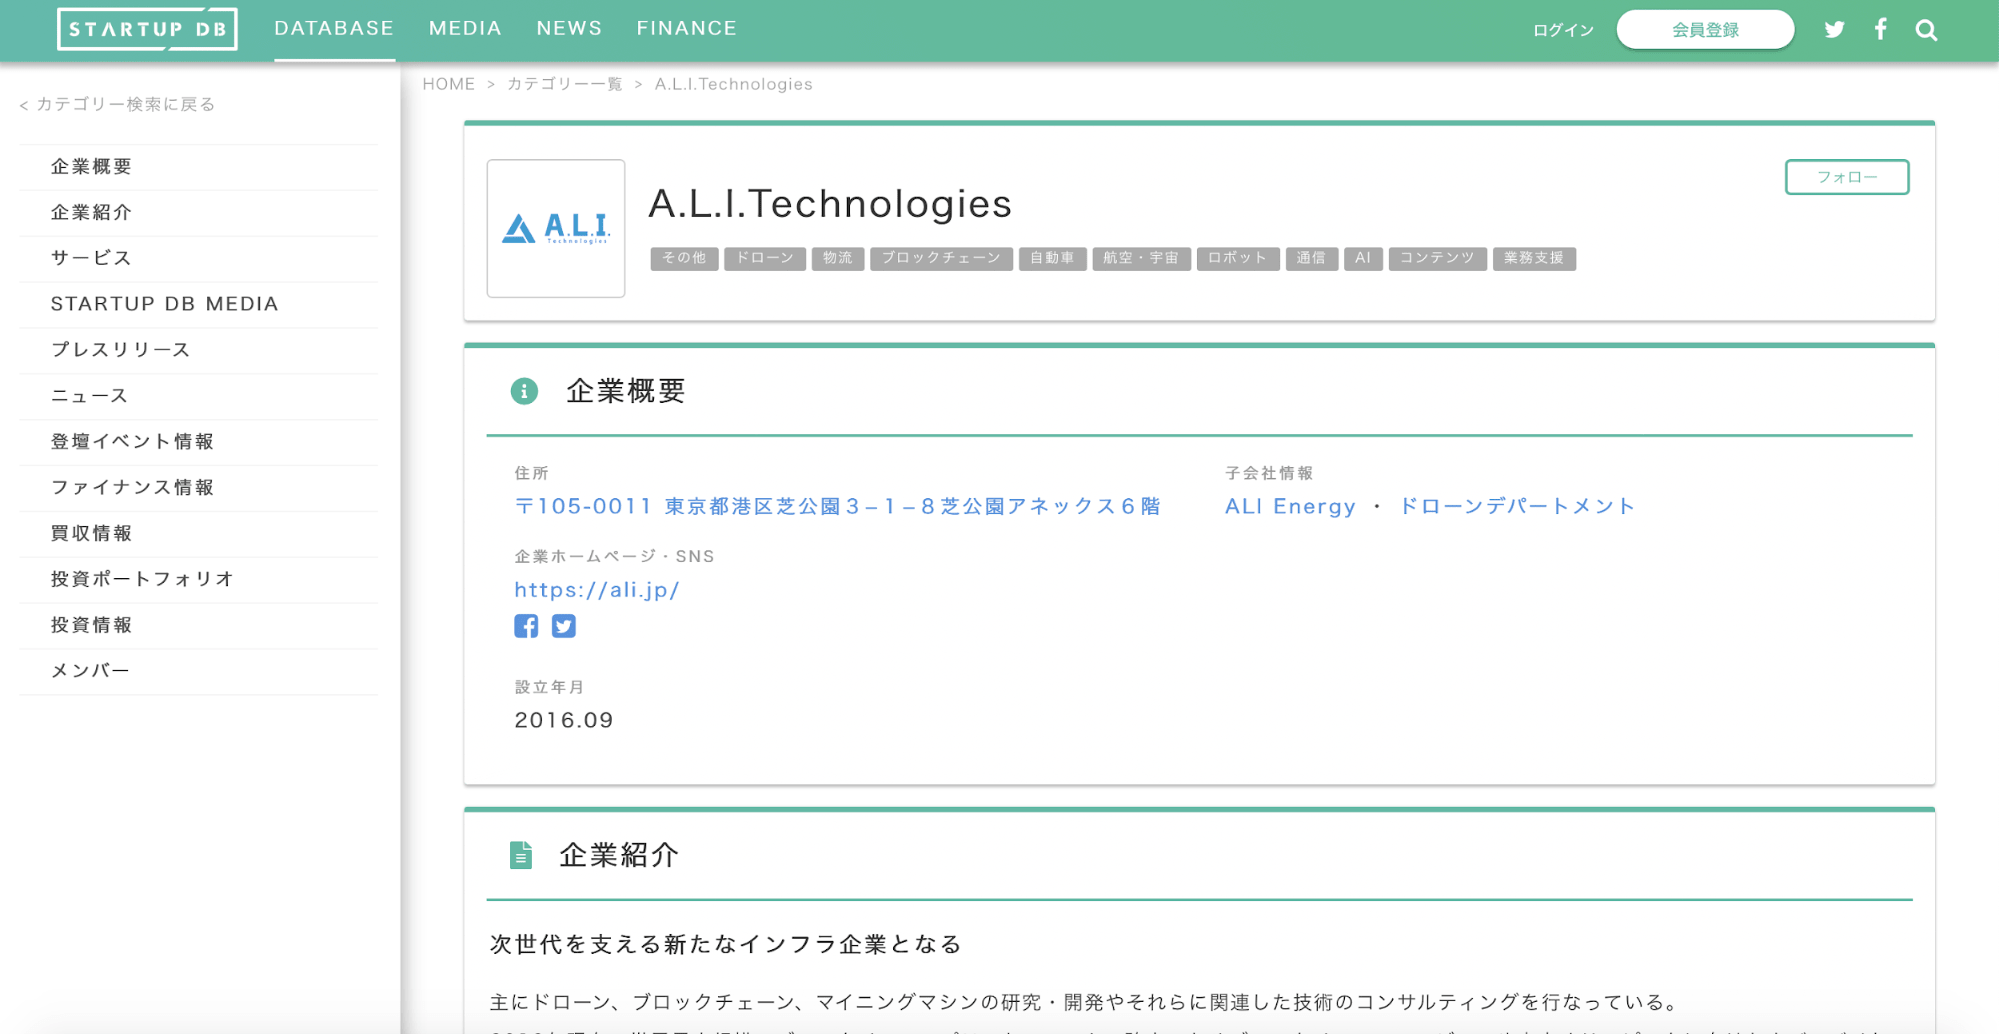Click the heading 次世代を支える新たなインフラ企業となる
Screen dimensions: 1999x1034
(x=726, y=944)
